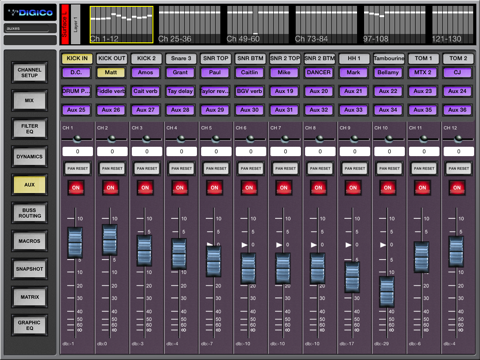The width and height of the screenshot is (480, 360).
Task: Toggle the CH 3 ON button
Action: click(x=145, y=188)
